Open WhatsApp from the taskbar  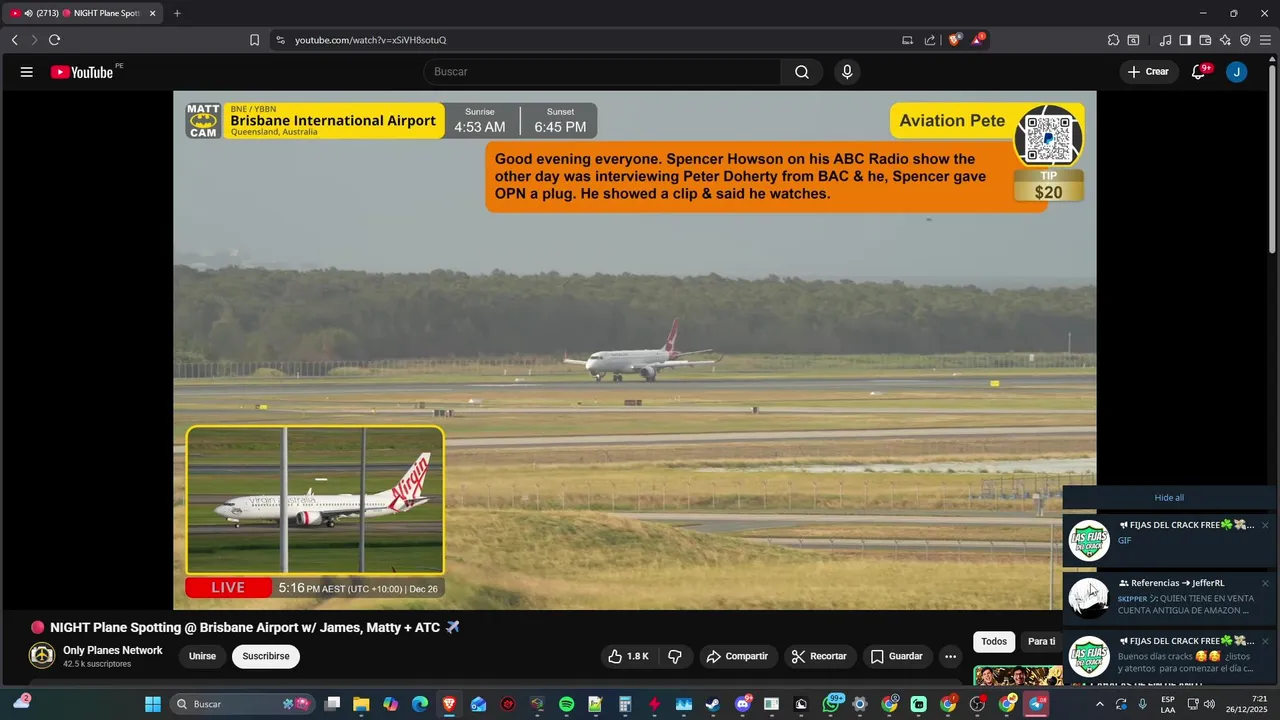[x=831, y=704]
